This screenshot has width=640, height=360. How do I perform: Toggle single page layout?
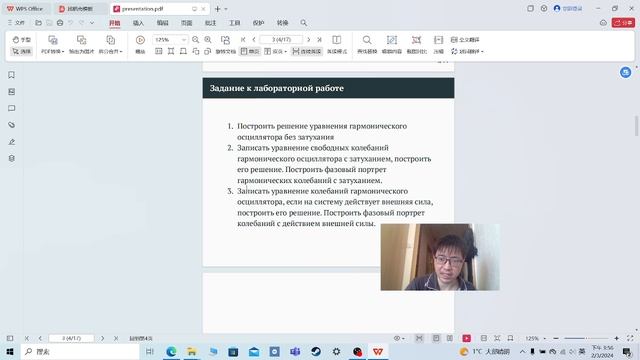250,51
